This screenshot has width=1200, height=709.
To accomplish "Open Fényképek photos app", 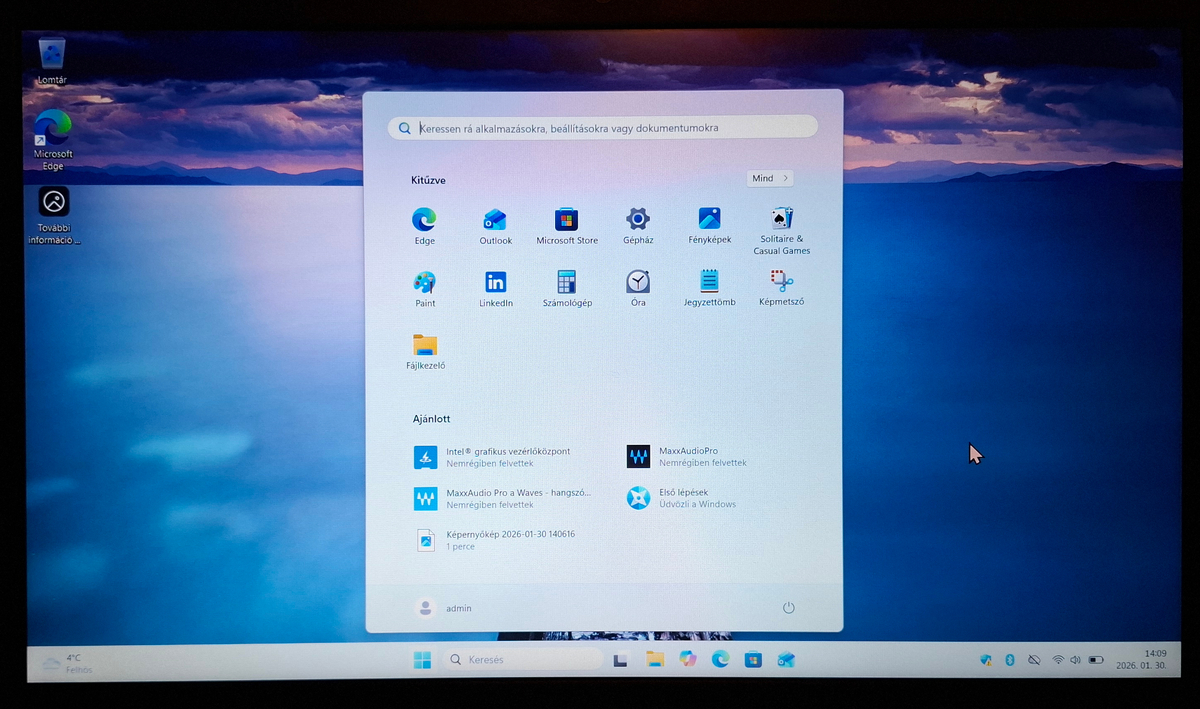I will (709, 226).
